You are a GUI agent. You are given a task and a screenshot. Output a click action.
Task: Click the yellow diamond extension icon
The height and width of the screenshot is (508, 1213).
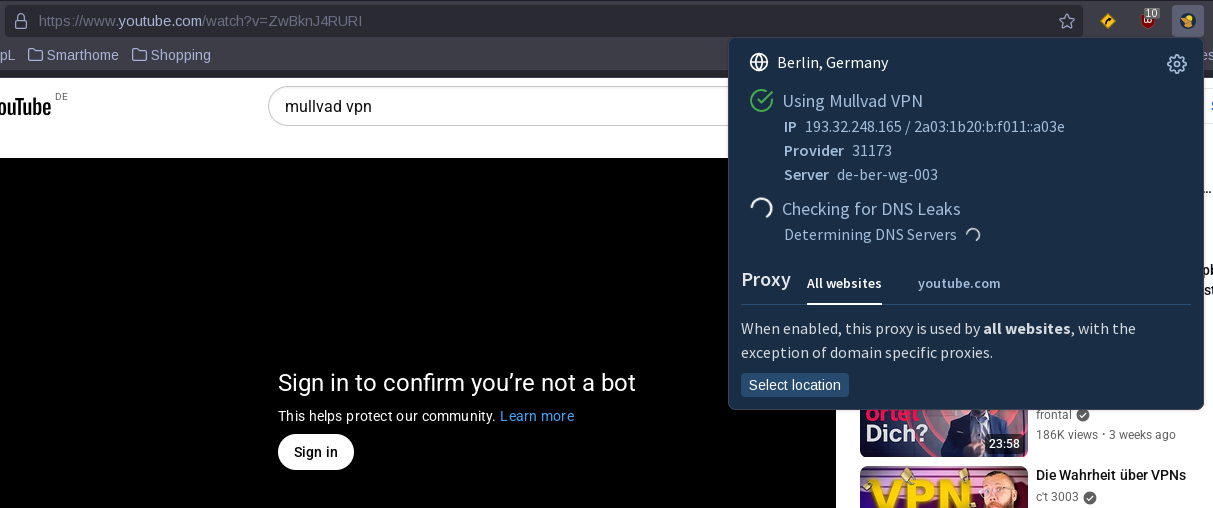coord(1108,21)
